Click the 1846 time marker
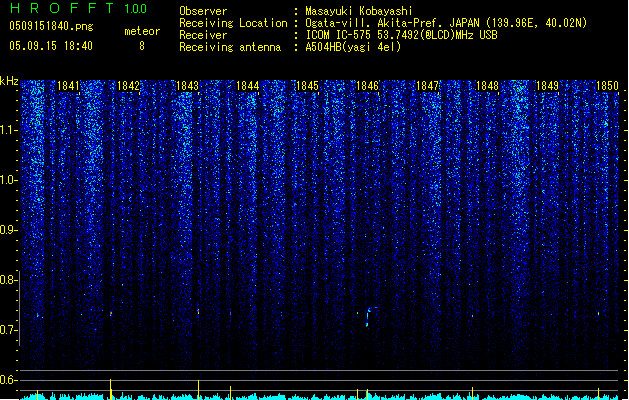 pos(367,86)
